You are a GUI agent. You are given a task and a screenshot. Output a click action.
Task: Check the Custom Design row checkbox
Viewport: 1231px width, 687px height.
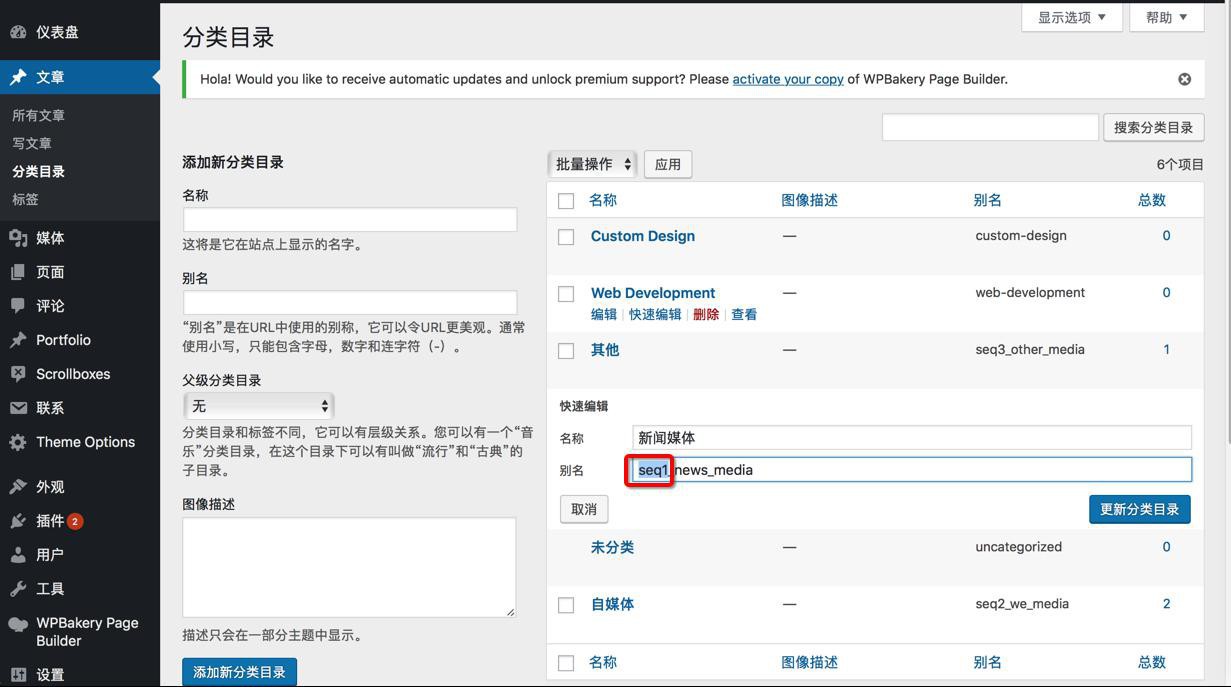566,237
